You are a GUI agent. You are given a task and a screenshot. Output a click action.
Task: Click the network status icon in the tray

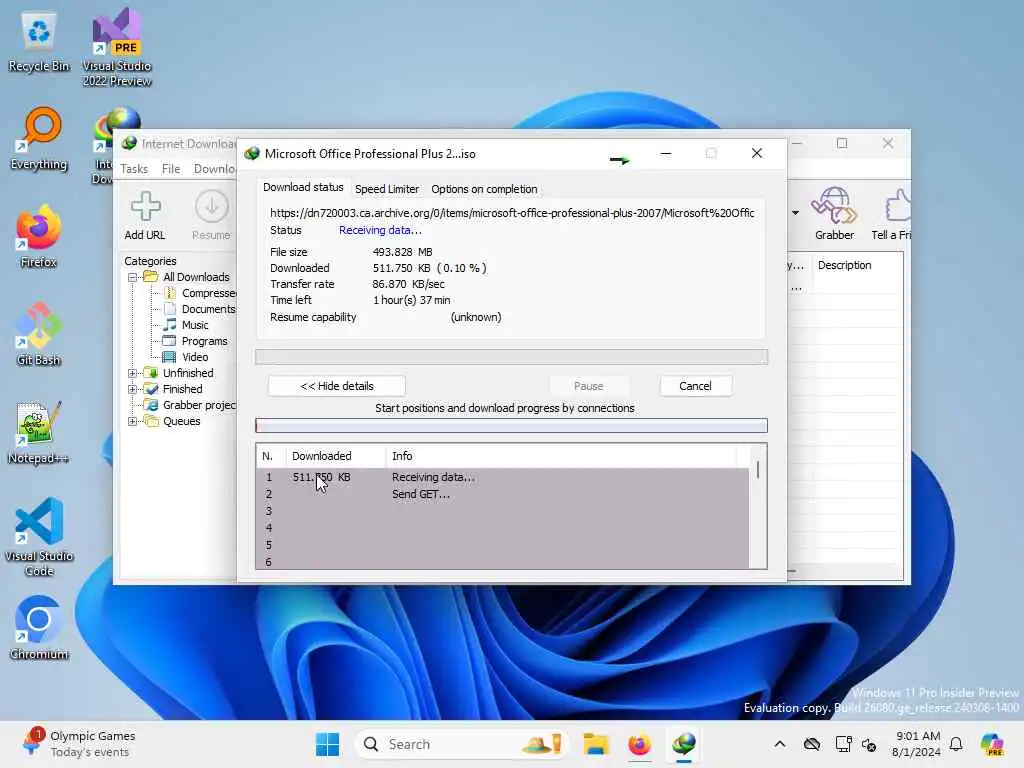coord(843,744)
